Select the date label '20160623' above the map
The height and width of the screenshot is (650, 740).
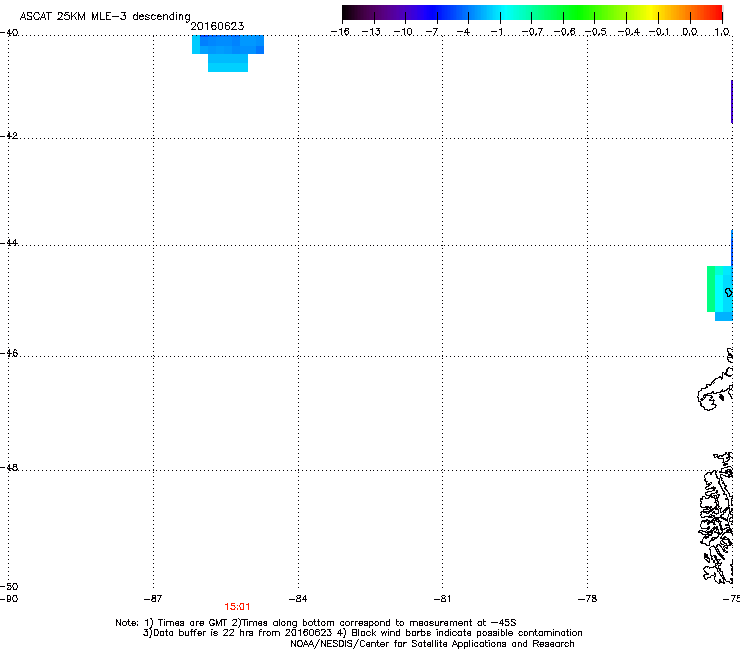pyautogui.click(x=217, y=26)
